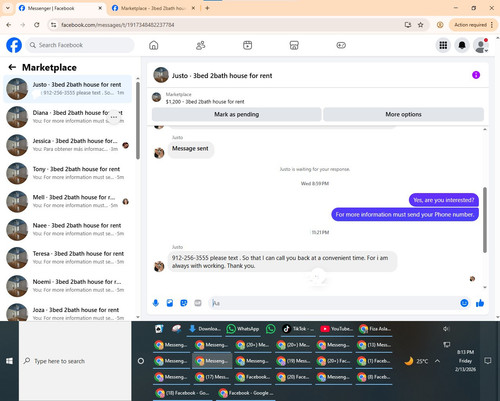Send a thumbs up like
This screenshot has height=401, width=500.
[x=480, y=303]
